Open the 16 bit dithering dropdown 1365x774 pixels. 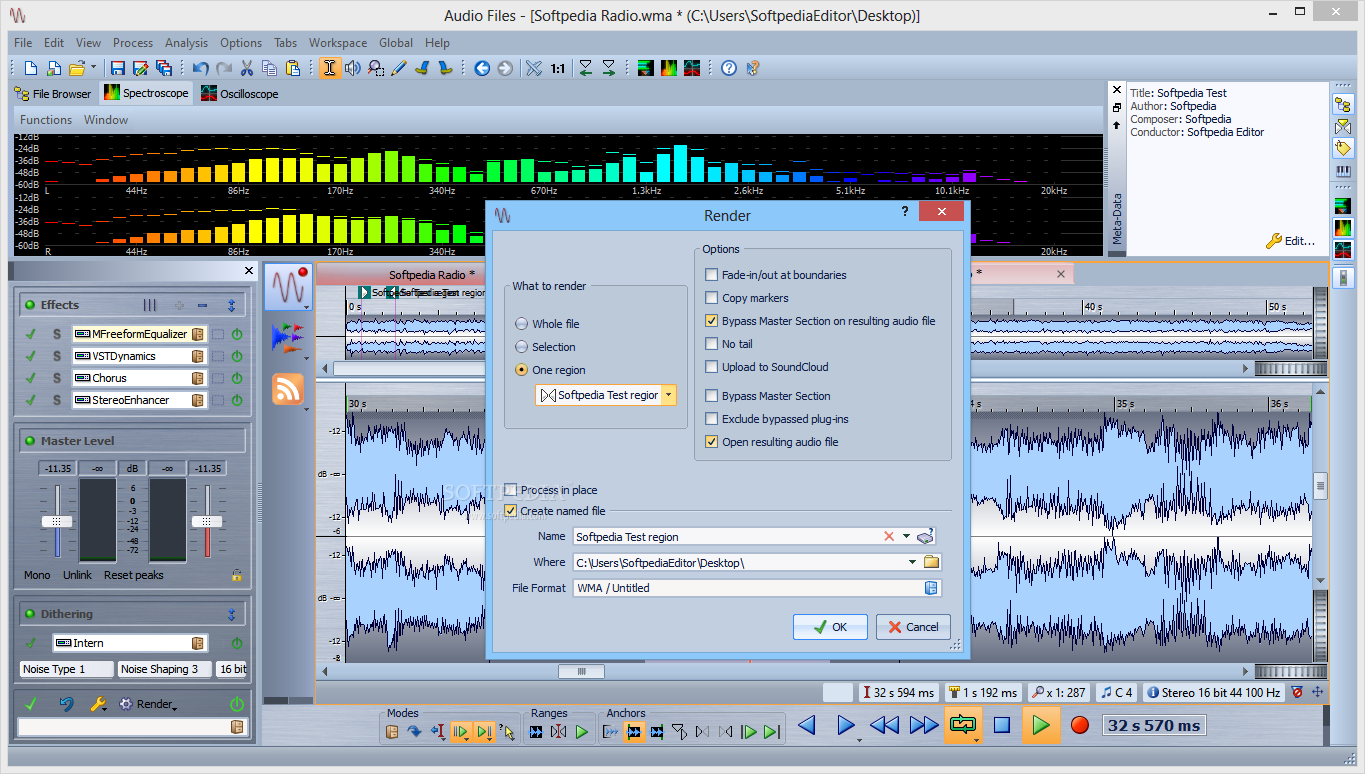[x=232, y=669]
